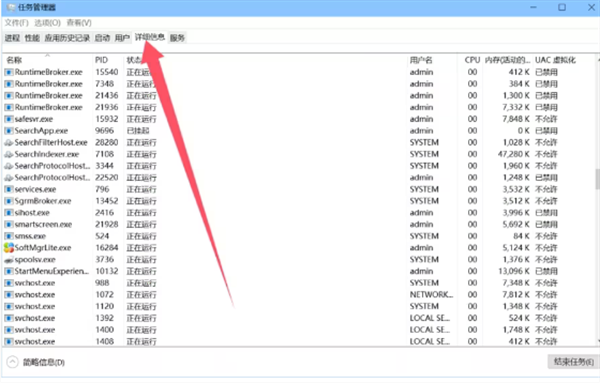
Task: Select memory value 84 K
Action: tap(522, 236)
